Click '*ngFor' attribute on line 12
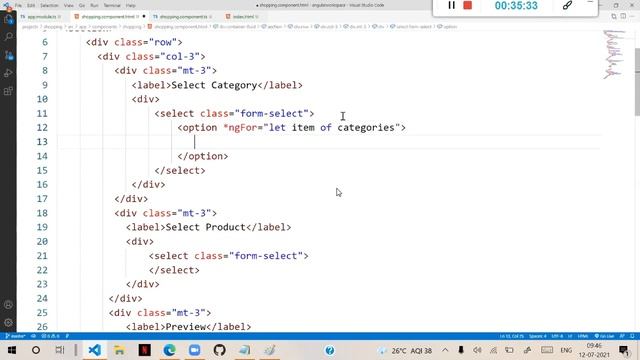Image resolution: width=640 pixels, height=360 pixels. 240,128
